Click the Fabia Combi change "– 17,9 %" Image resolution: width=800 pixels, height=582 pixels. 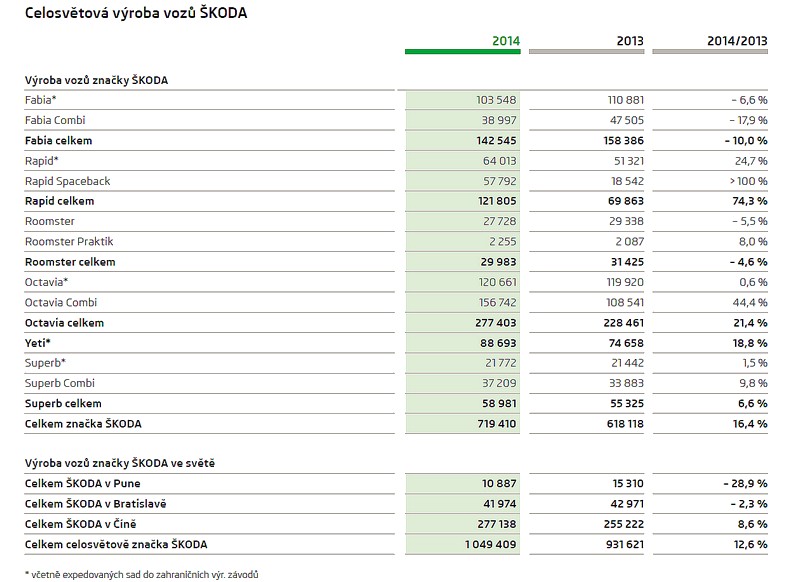748,120
